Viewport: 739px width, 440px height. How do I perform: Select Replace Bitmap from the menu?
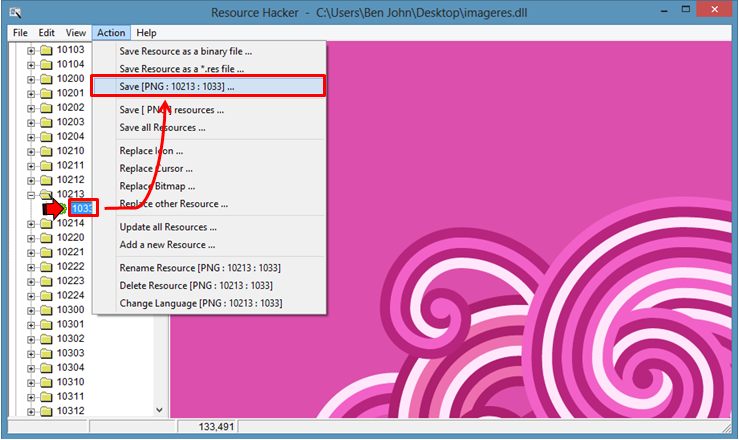pos(157,186)
